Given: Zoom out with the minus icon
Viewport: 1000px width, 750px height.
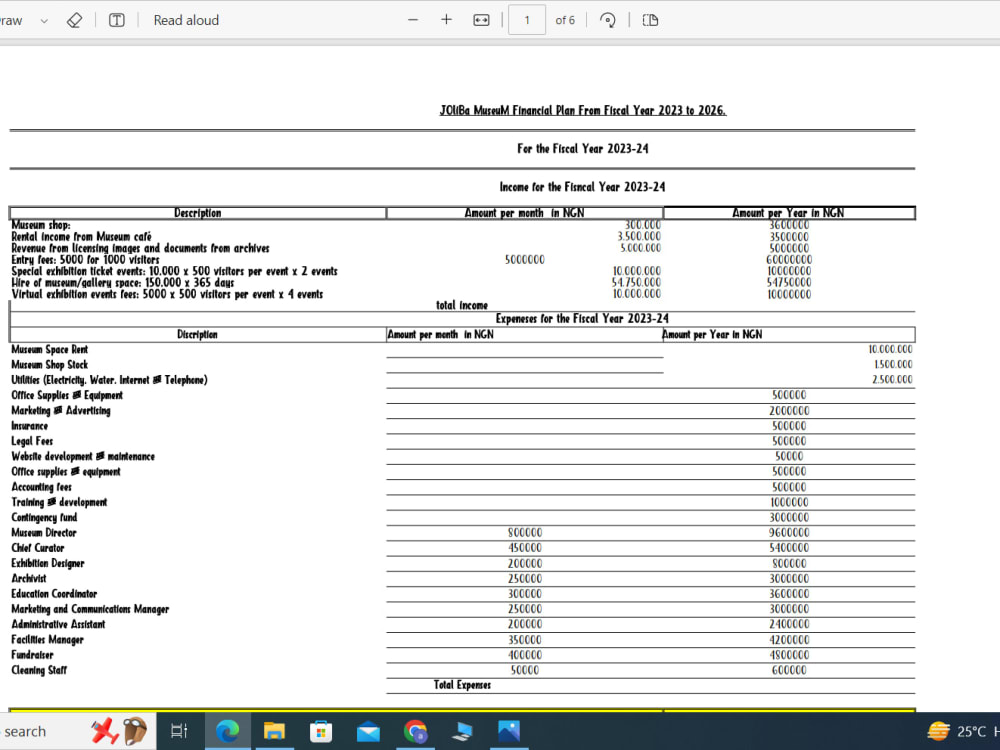Looking at the screenshot, I should (413, 20).
